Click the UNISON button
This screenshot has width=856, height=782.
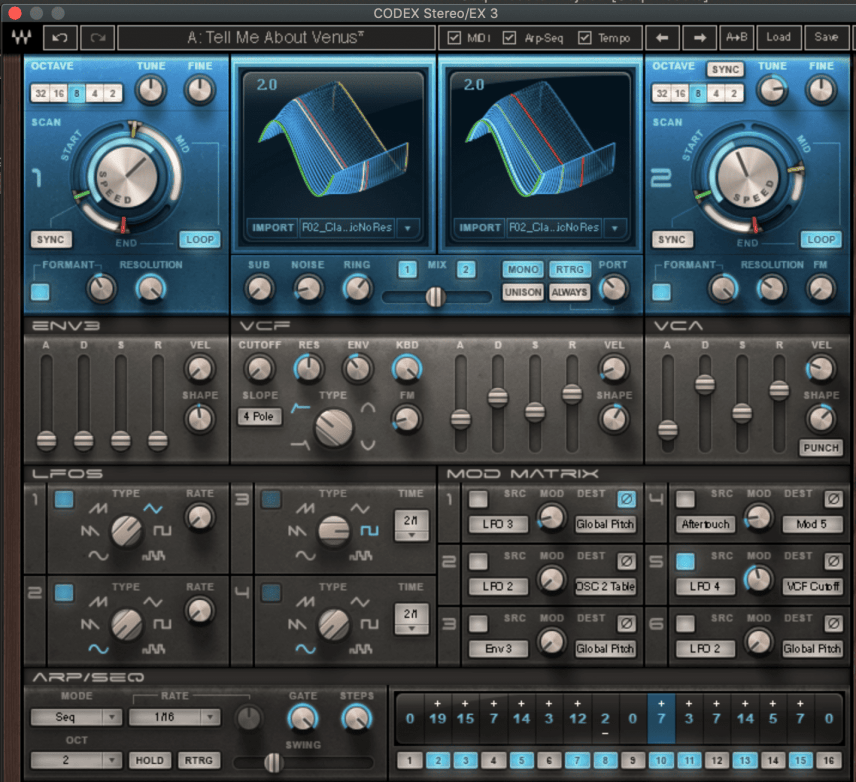click(x=523, y=292)
